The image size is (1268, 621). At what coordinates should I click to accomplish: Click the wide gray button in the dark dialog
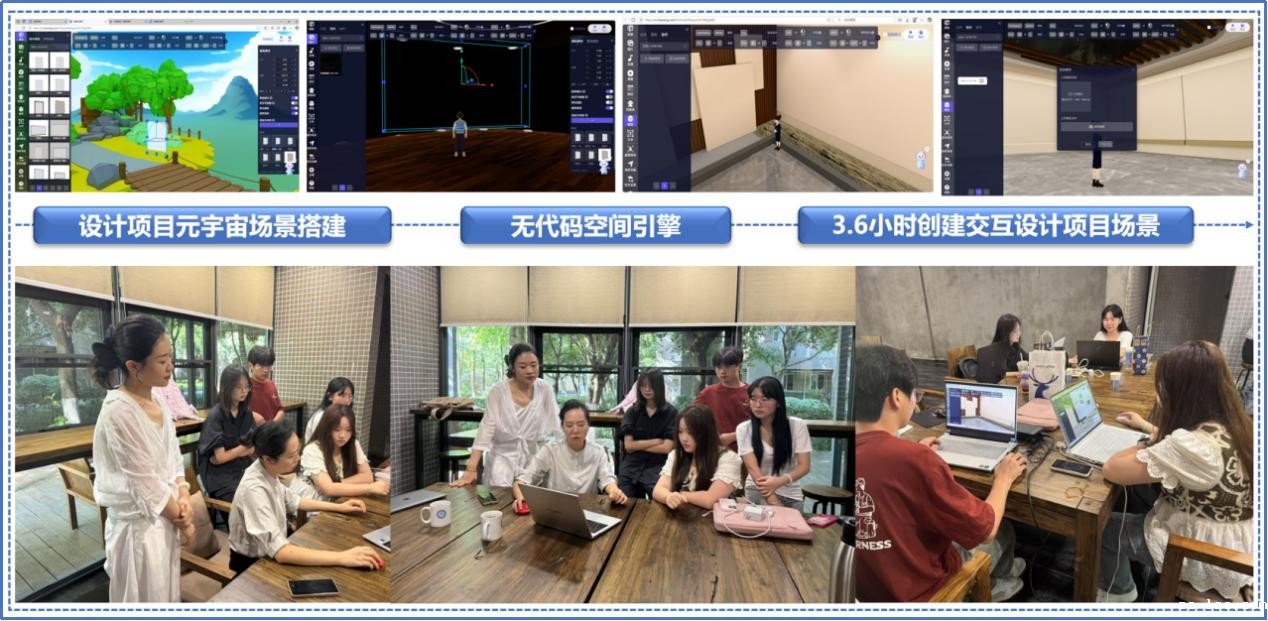(x=1095, y=127)
